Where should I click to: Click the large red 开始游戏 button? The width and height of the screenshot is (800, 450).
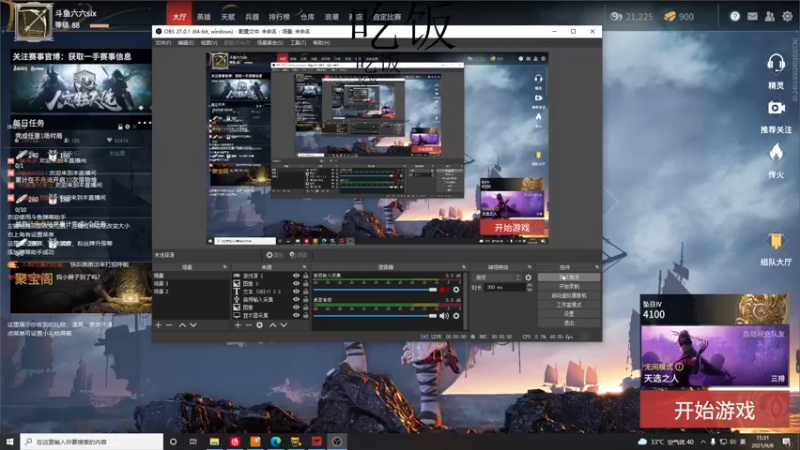pyautogui.click(x=714, y=410)
